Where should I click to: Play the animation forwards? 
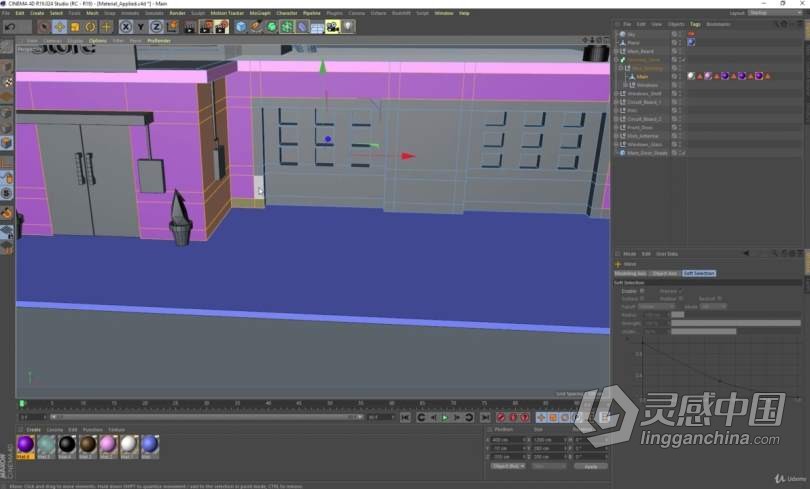coord(445,417)
